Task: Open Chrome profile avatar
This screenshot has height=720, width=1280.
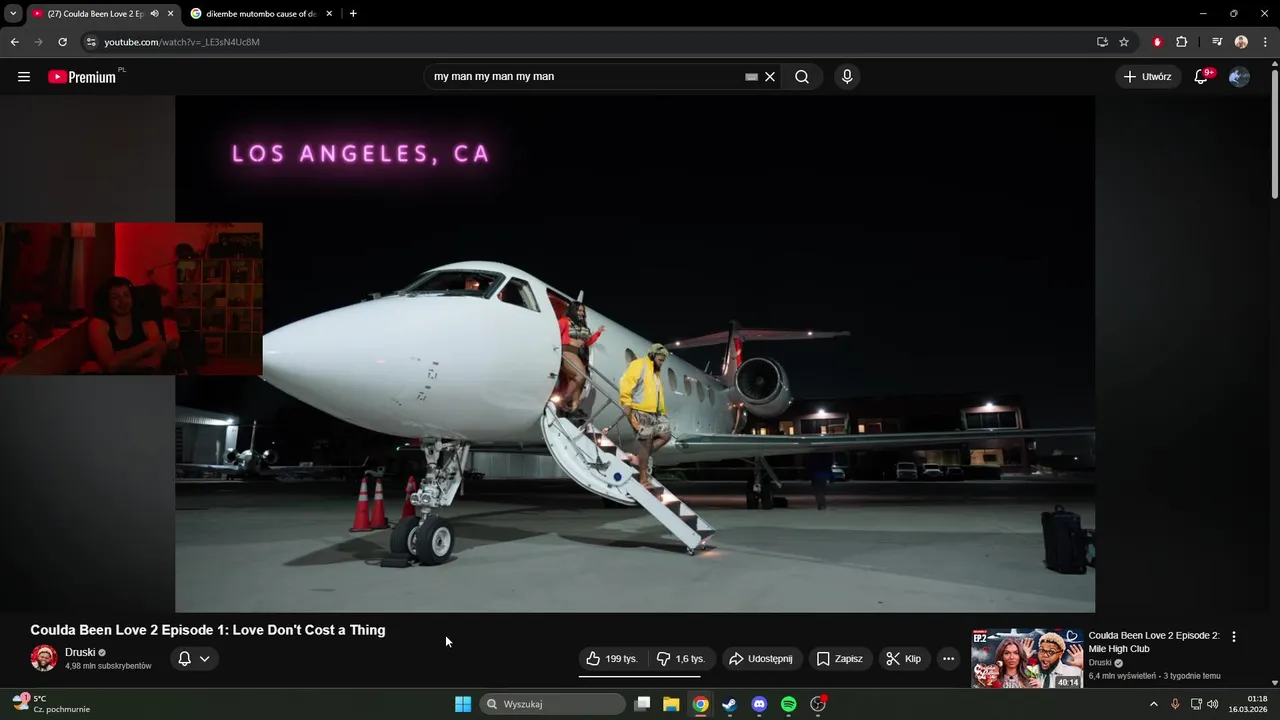Action: (1241, 42)
